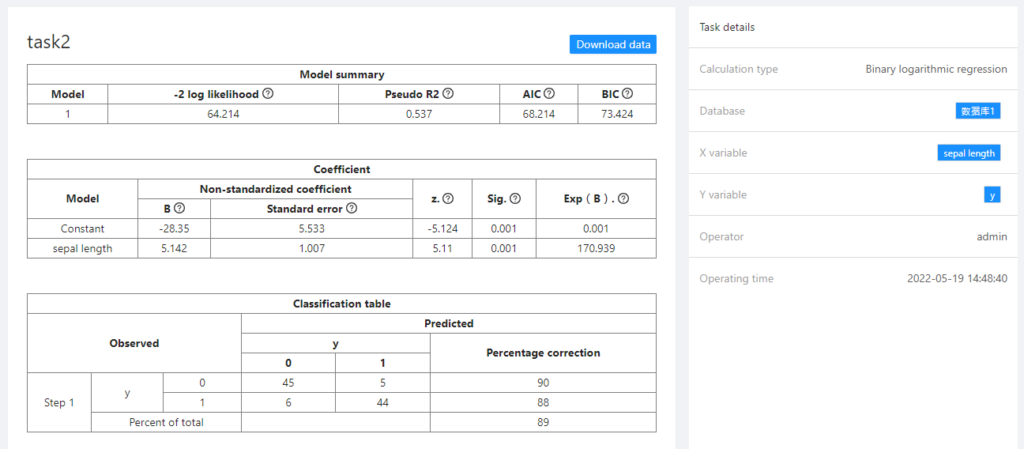Screen dimensions: 1024x449
Task: Select the 64.214 log likelihood value
Action: (222, 114)
